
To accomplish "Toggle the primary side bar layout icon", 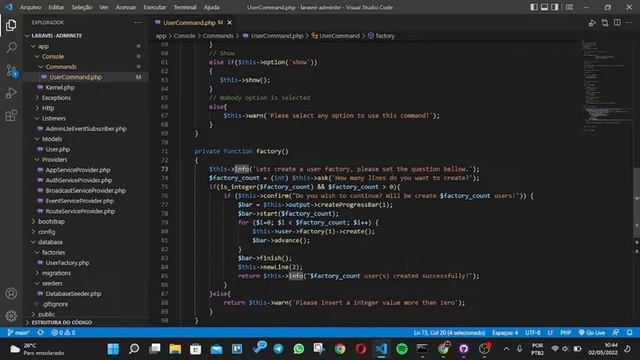I will pos(534,7).
